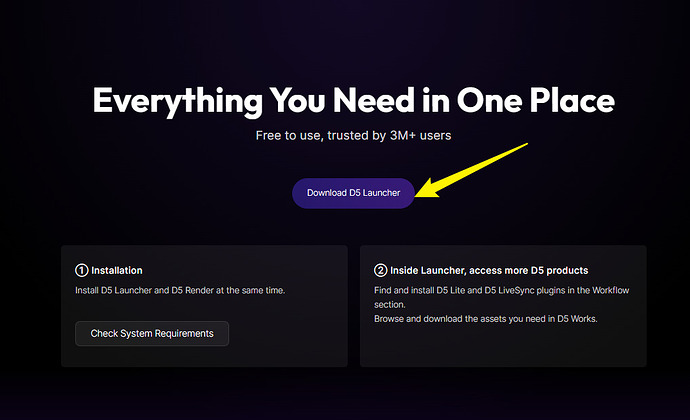Click the 'Find and install D5 Lite' sentence
This screenshot has height=420, width=690.
tap(501, 297)
